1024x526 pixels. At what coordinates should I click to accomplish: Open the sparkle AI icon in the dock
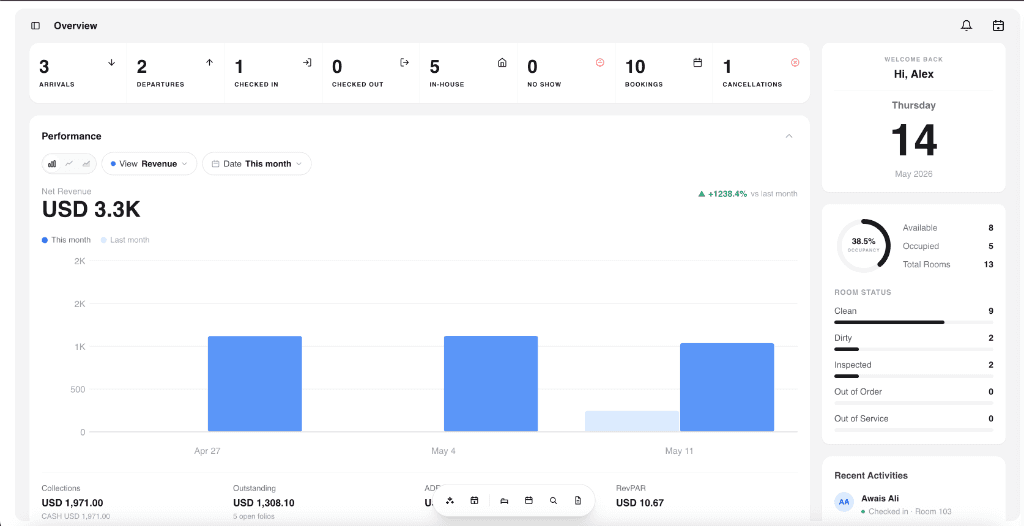point(450,501)
